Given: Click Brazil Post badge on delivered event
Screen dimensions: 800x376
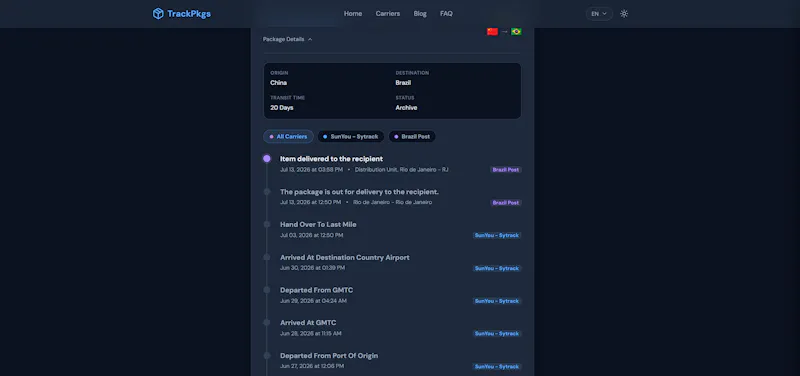Looking at the screenshot, I should [x=506, y=170].
